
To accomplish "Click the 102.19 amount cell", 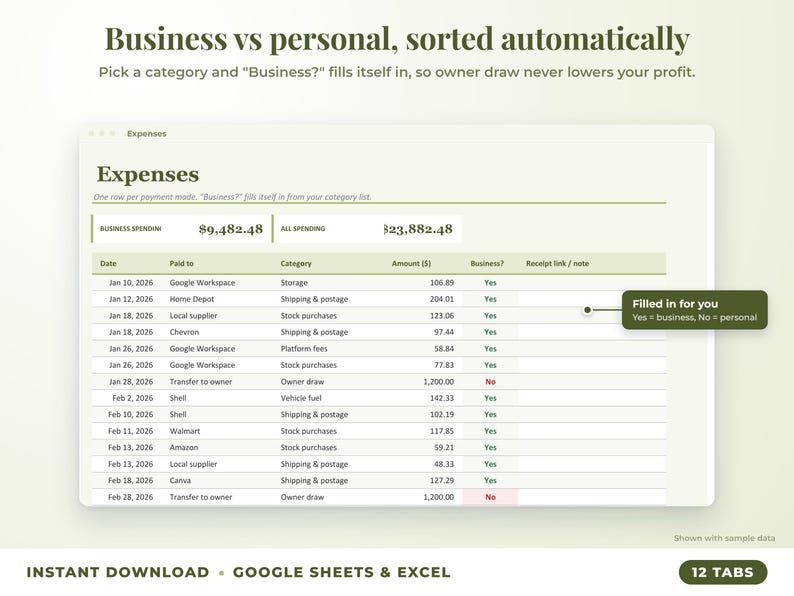I will (442, 414).
